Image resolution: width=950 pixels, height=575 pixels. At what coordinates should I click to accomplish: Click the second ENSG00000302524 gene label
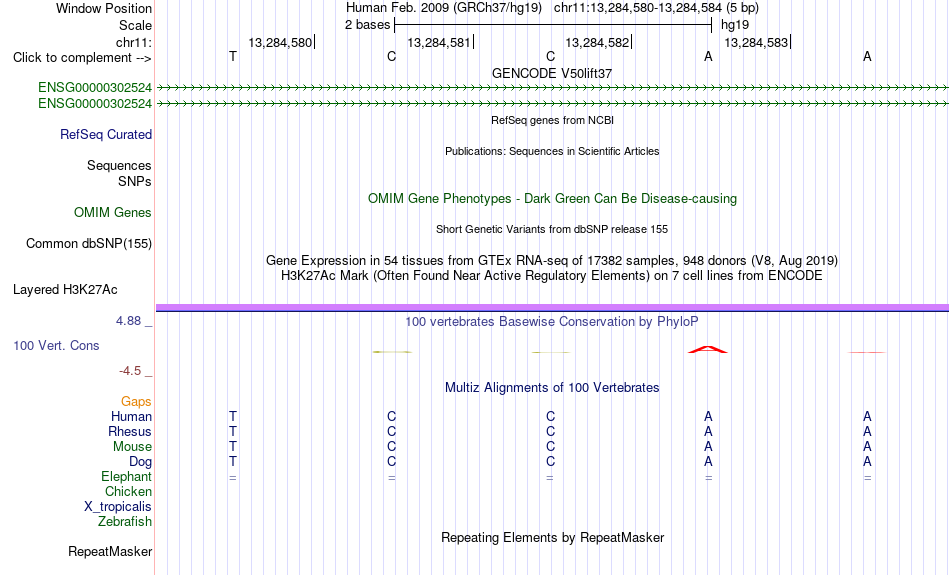pos(95,104)
